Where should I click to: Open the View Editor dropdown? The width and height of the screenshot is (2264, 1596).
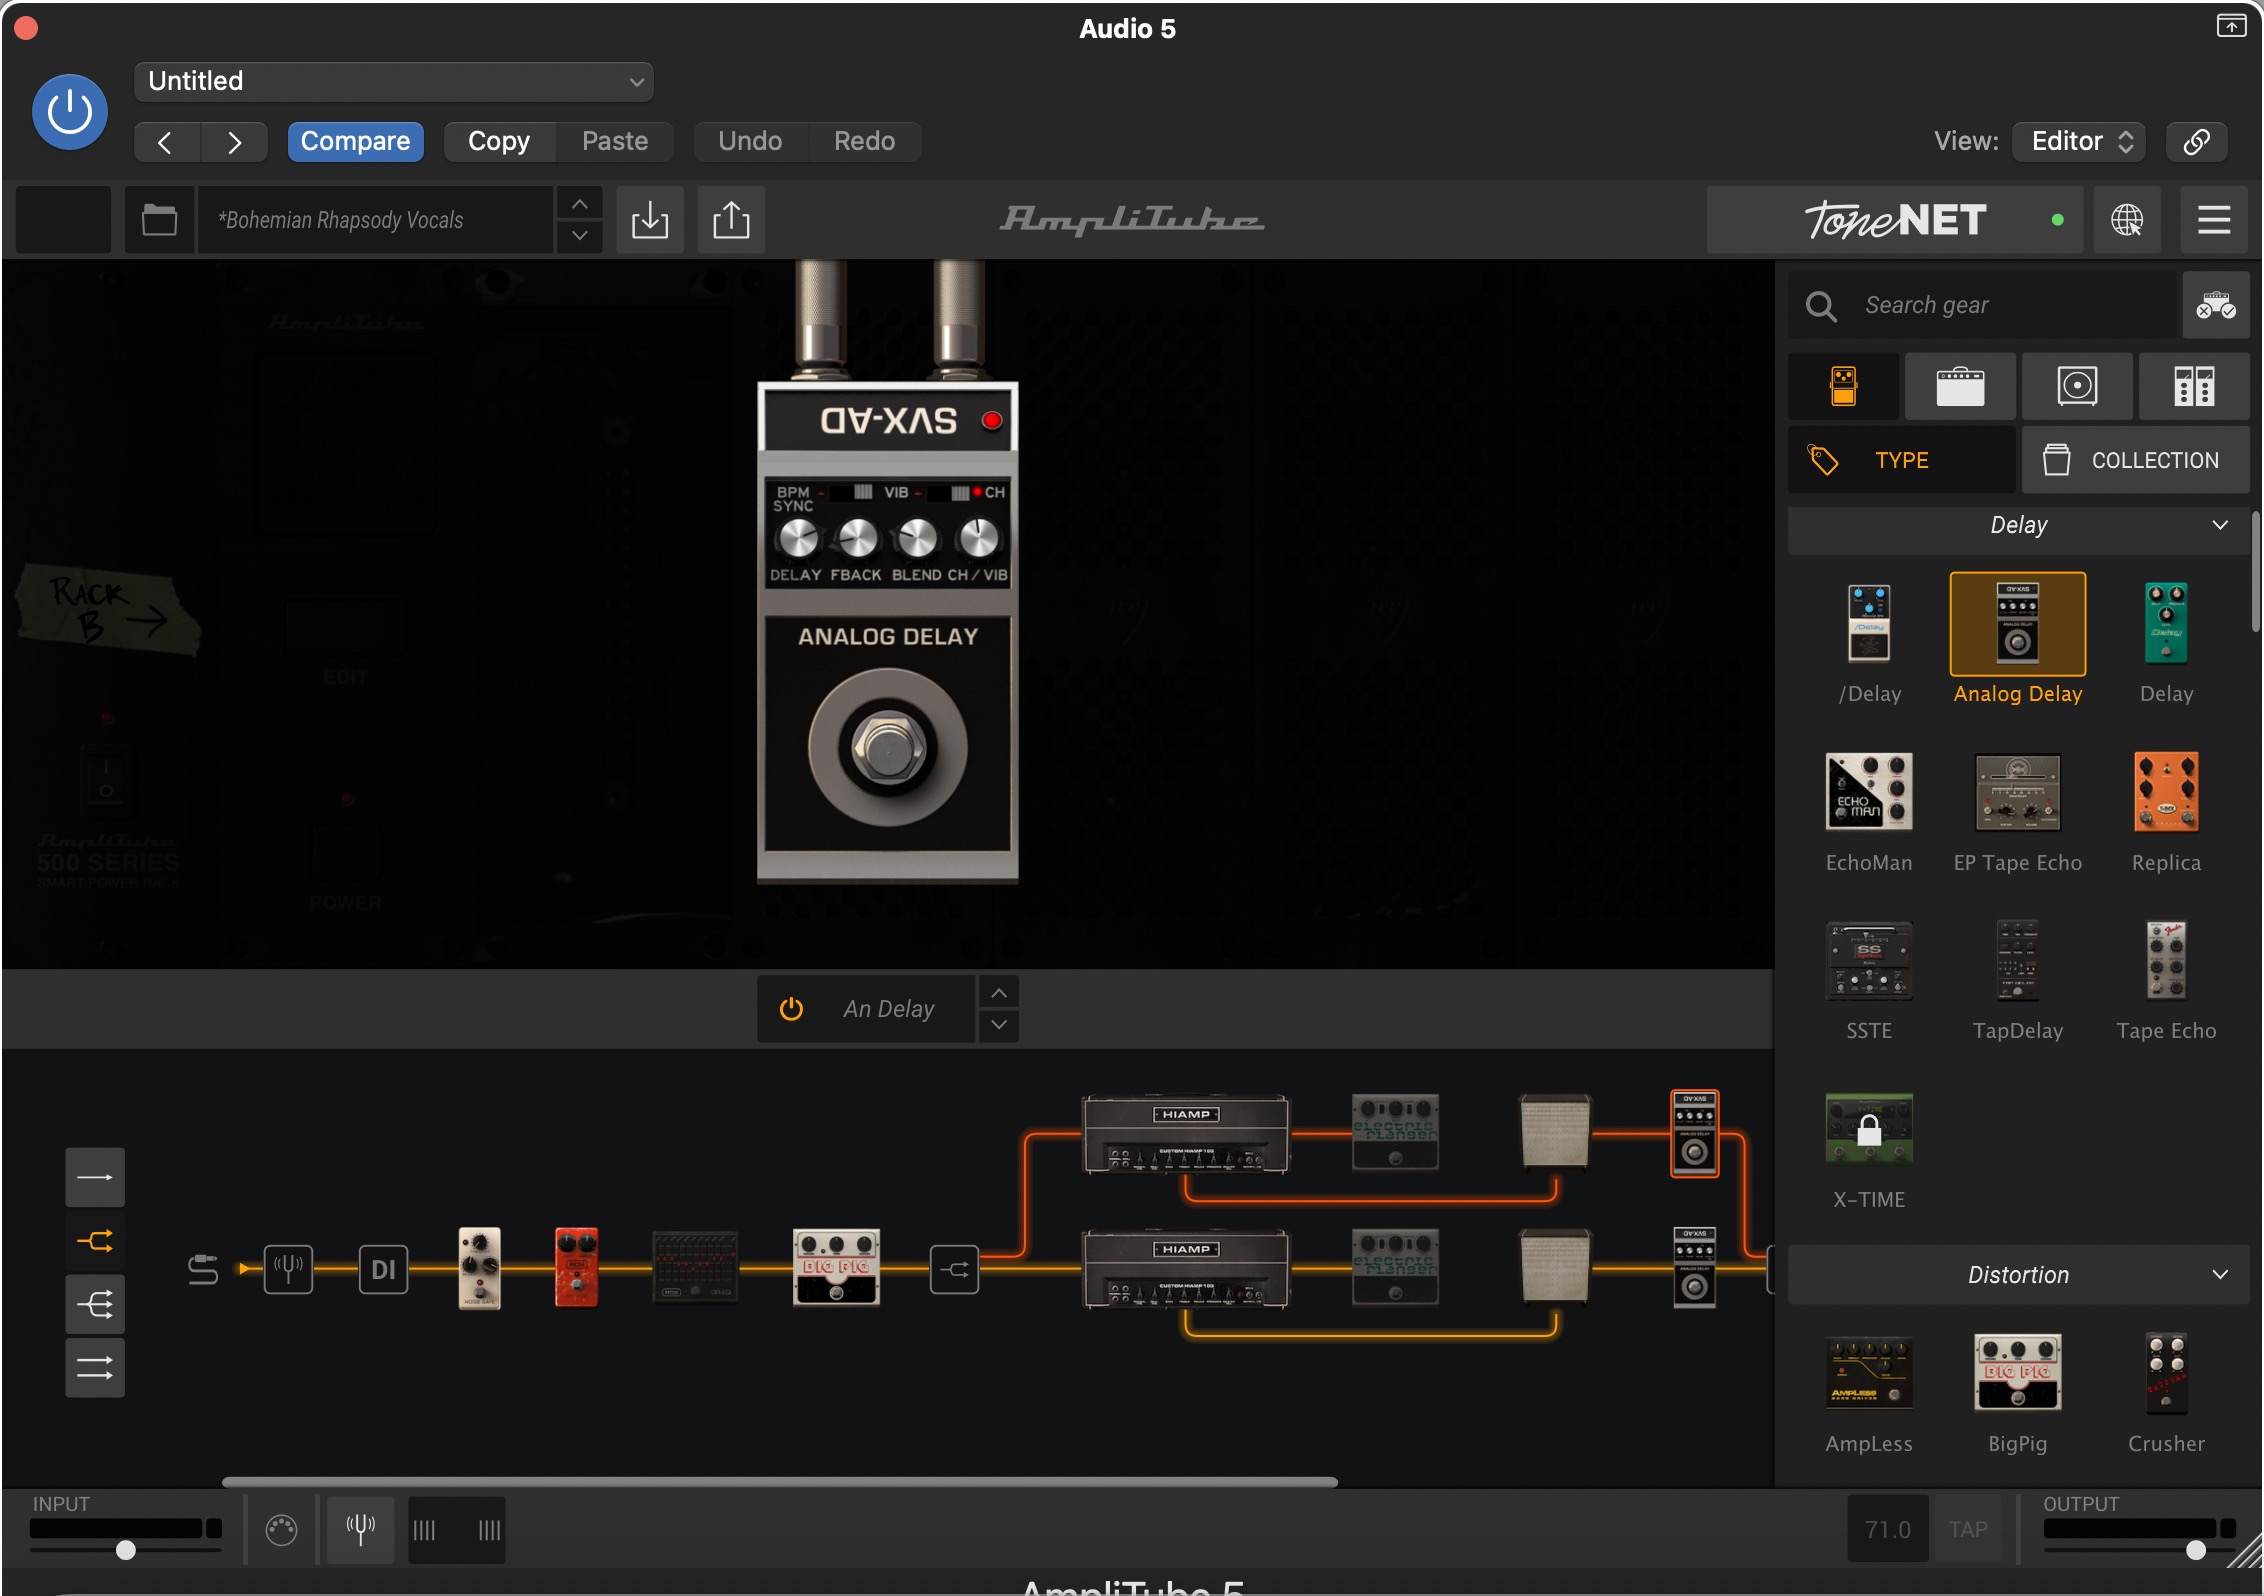2081,142
